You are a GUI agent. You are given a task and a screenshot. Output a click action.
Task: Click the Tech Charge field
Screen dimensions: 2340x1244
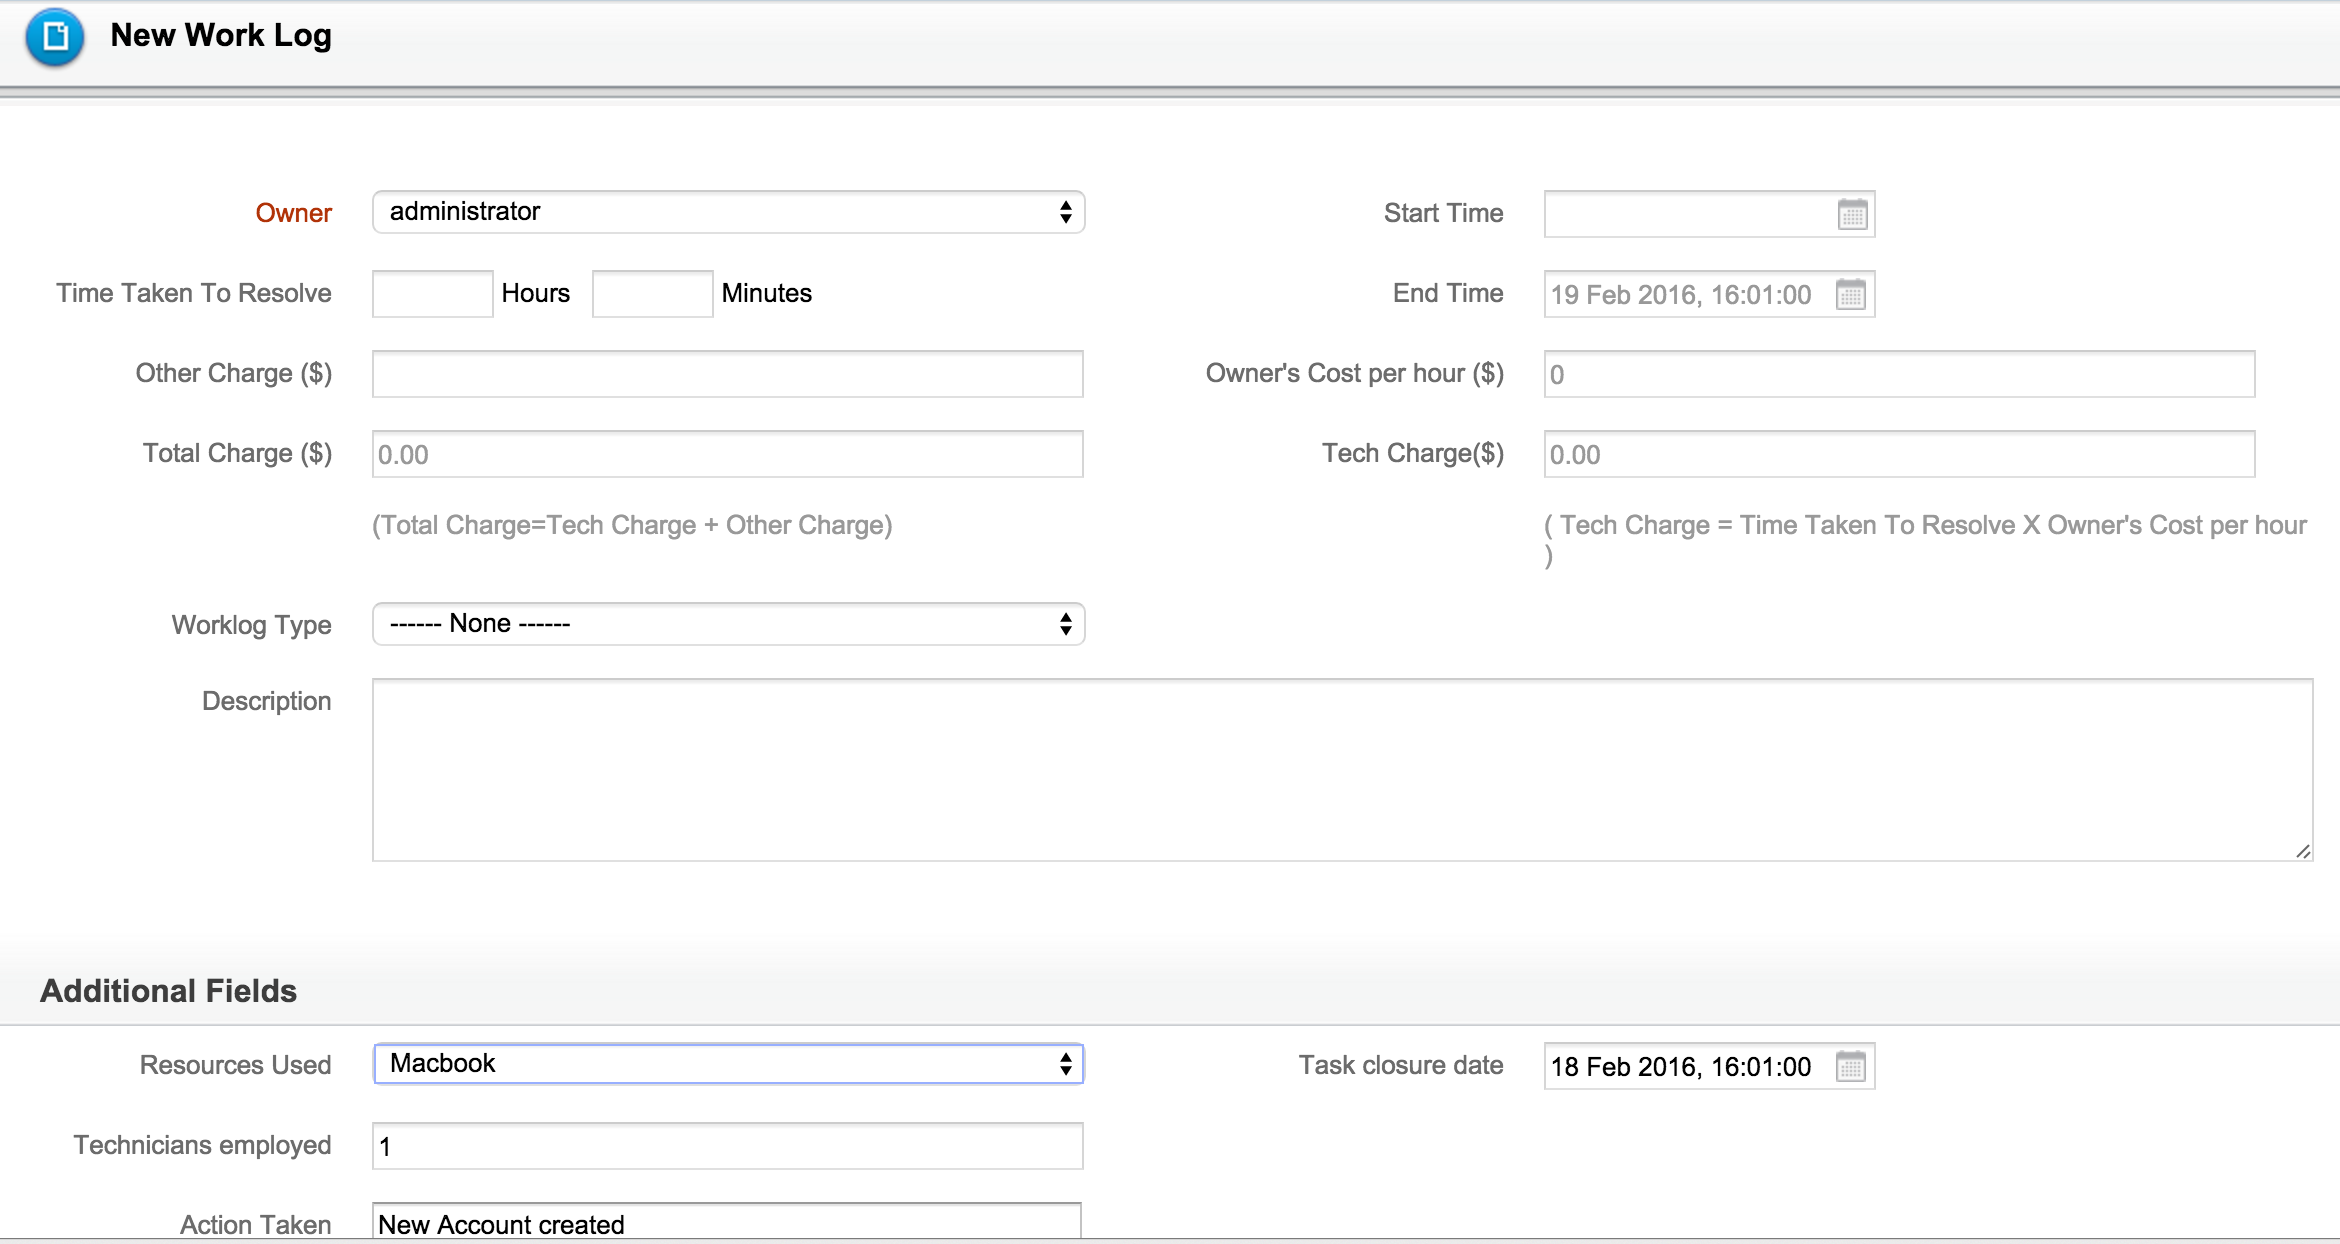(x=1898, y=454)
